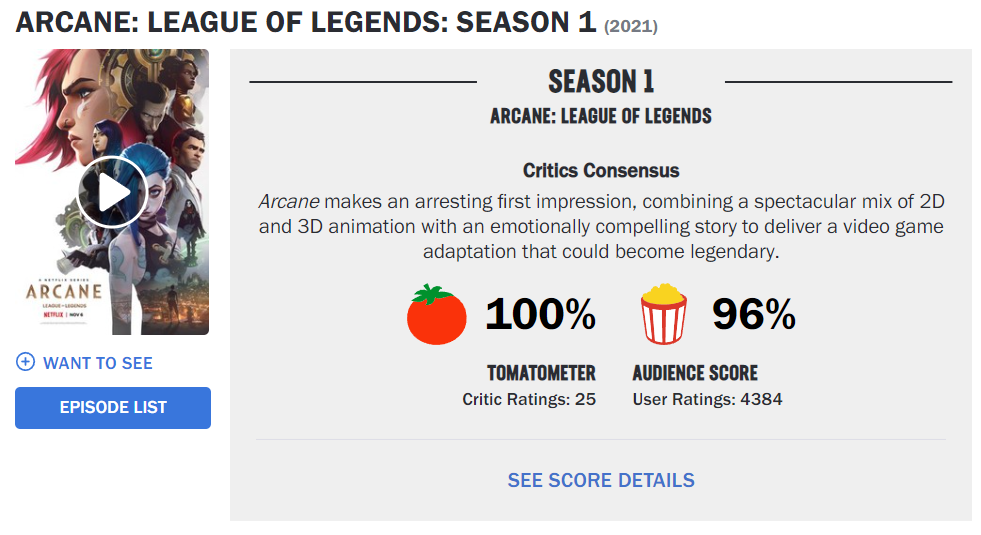Screen dimensions: 981x535
Task: Click the 100% Tomatometer score
Action: click(540, 315)
